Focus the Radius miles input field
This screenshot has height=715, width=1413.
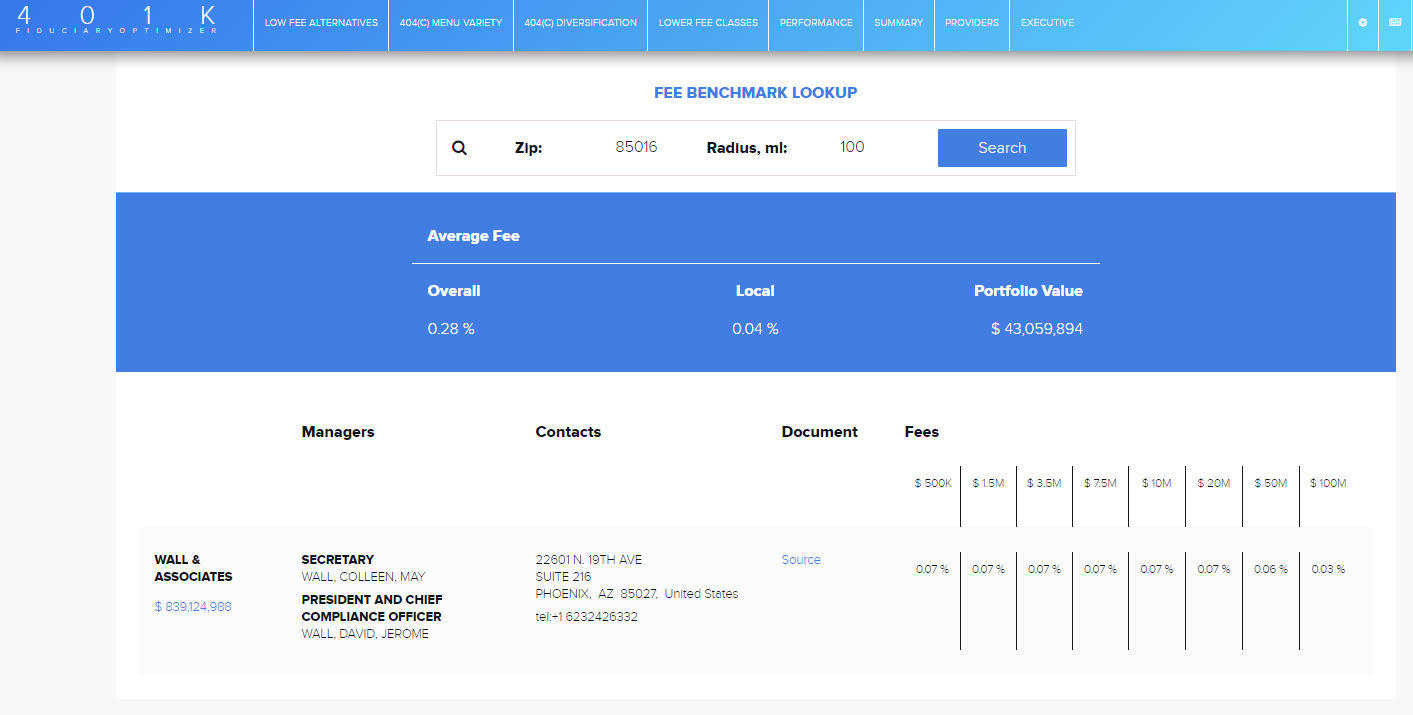[x=852, y=148]
